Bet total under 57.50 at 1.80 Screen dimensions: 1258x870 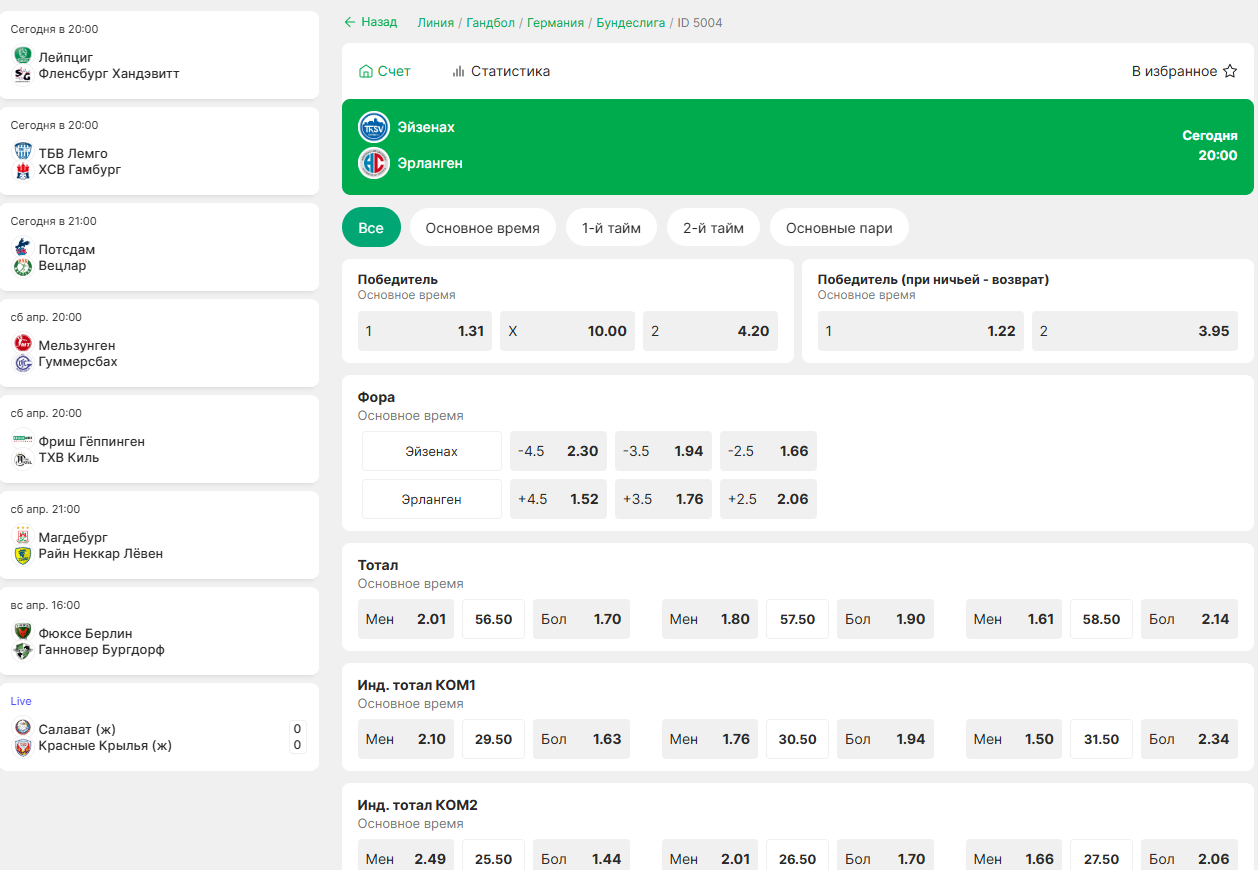tap(710, 619)
